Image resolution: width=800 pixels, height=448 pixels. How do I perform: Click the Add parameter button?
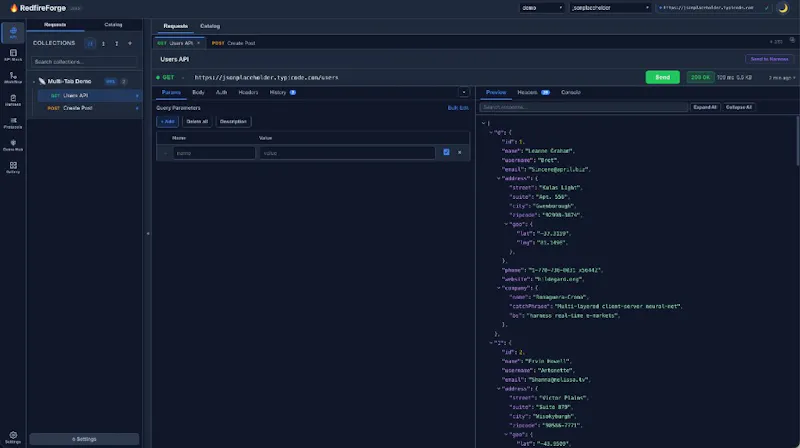pos(167,121)
